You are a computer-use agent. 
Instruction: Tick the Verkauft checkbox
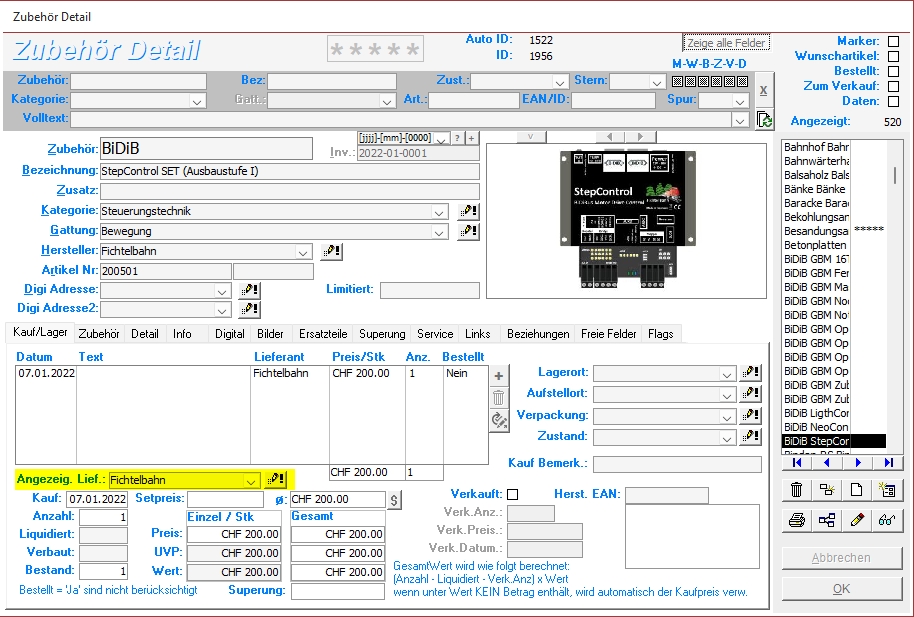pyautogui.click(x=512, y=495)
